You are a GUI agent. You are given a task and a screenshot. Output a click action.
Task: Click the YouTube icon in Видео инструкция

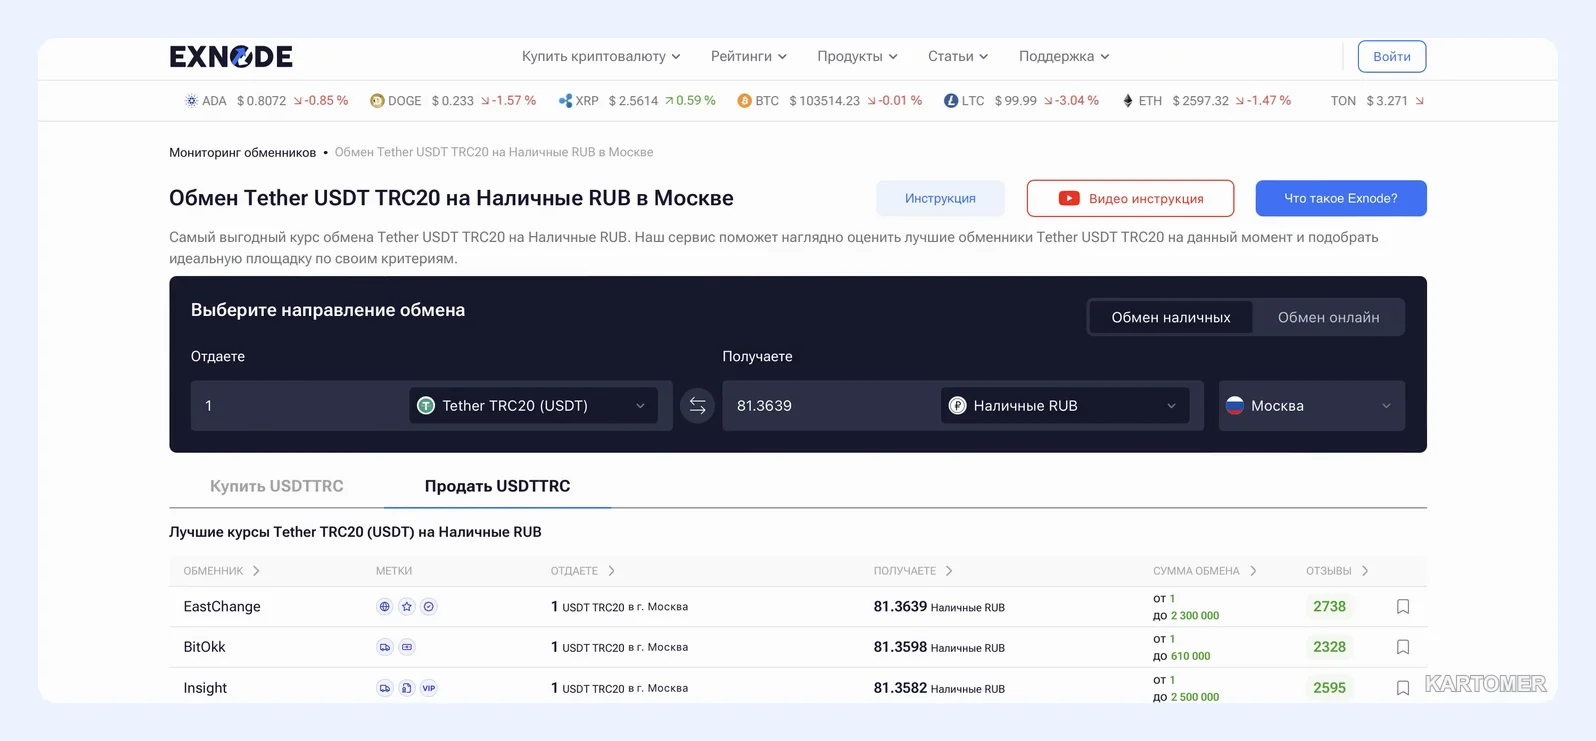point(1069,198)
